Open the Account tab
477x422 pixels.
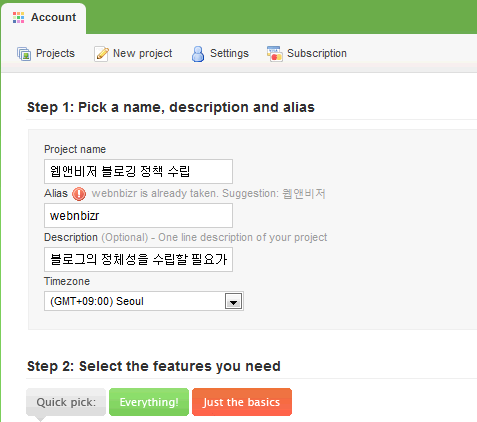[x=44, y=18]
